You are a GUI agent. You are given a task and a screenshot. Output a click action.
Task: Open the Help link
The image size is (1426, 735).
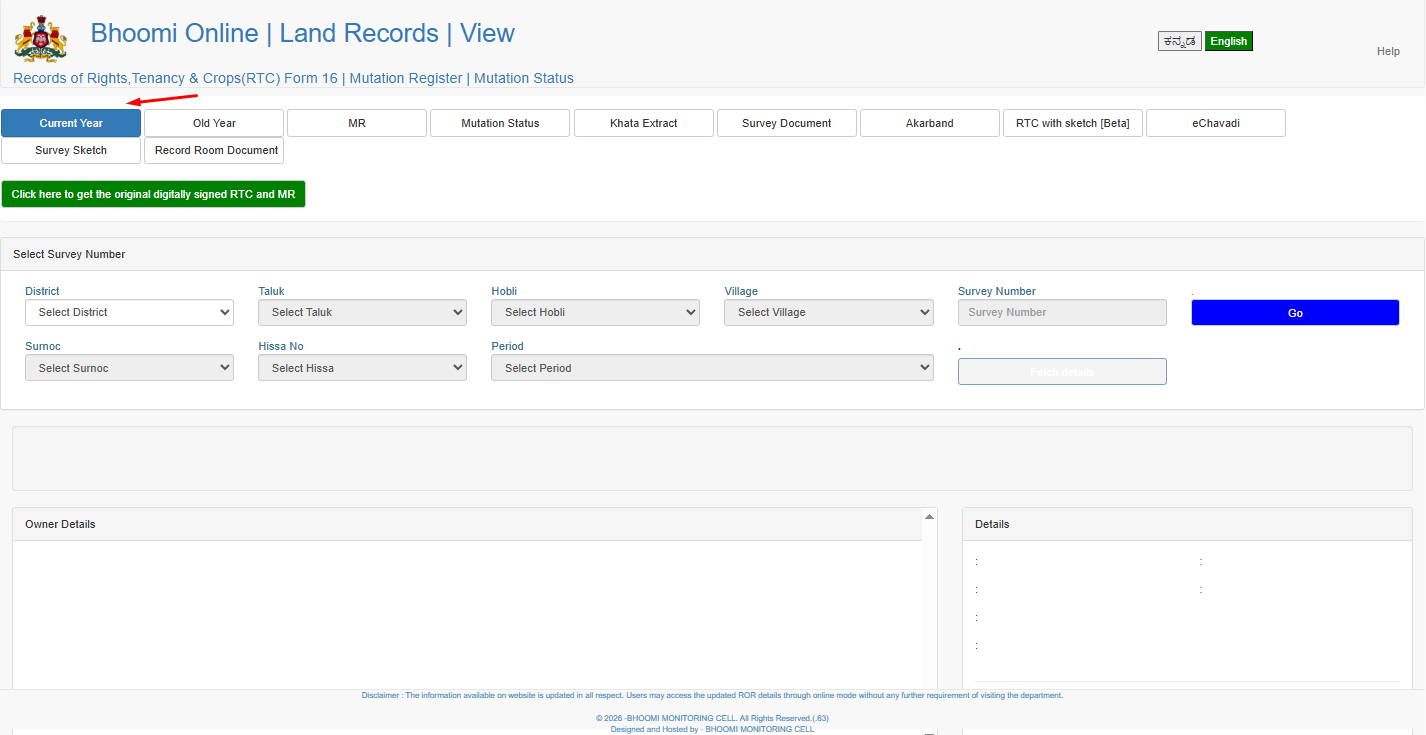pyautogui.click(x=1388, y=51)
